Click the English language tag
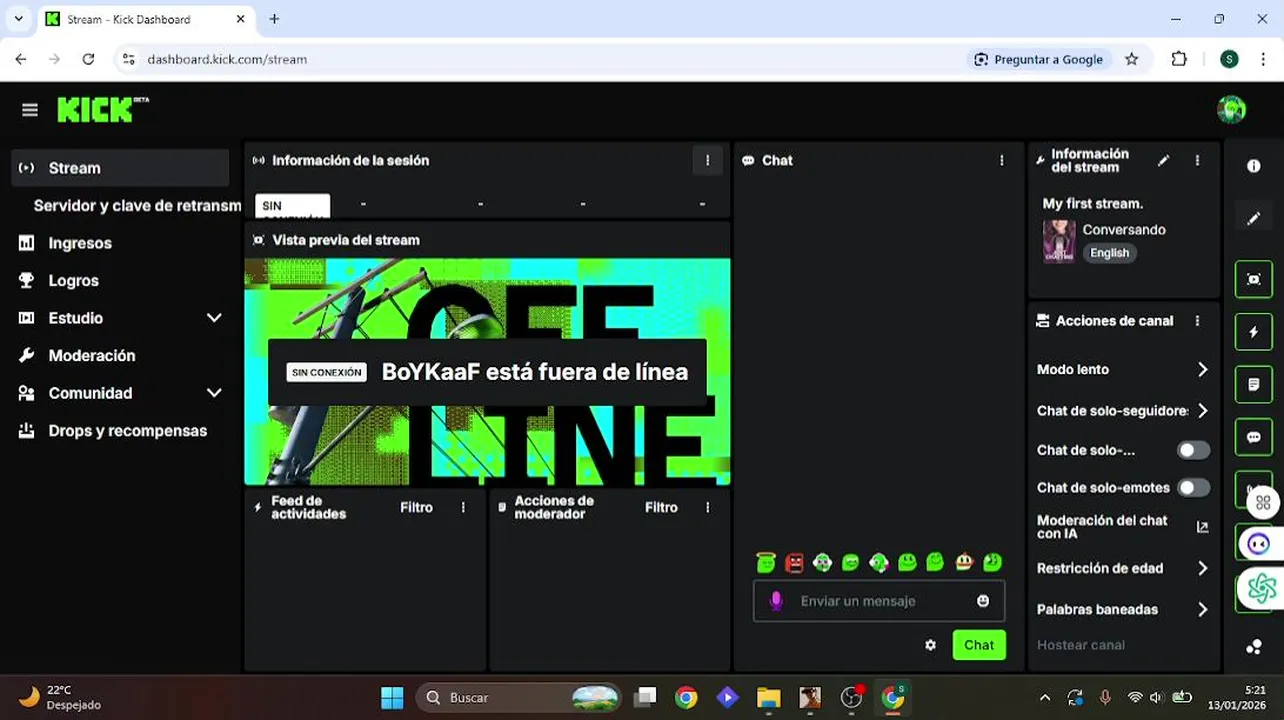 tap(1109, 253)
